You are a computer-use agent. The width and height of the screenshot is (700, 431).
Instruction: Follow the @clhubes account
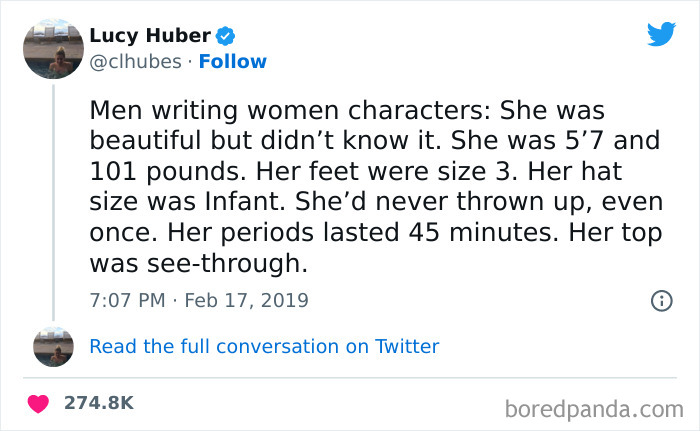(x=232, y=62)
